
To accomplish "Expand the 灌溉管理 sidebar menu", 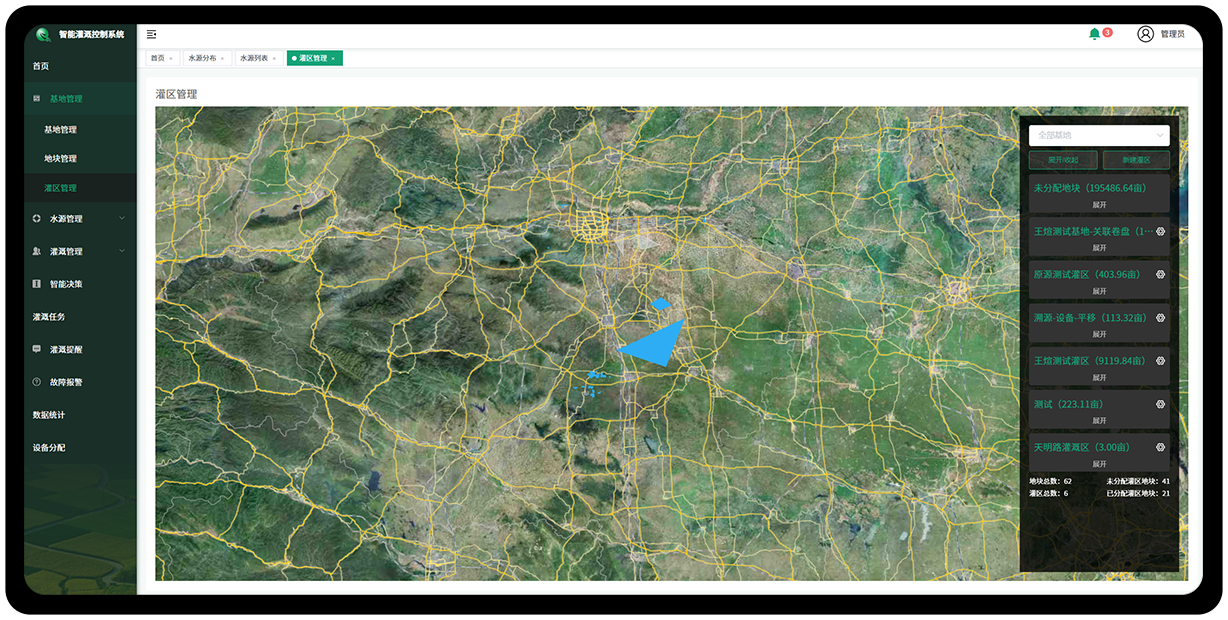I will [80, 251].
